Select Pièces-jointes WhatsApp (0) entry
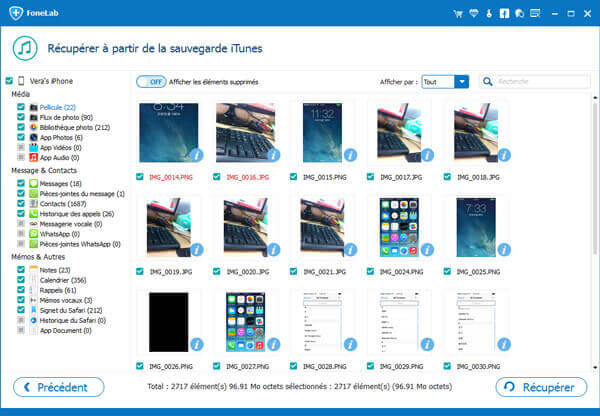600x416 pixels. click(80, 244)
